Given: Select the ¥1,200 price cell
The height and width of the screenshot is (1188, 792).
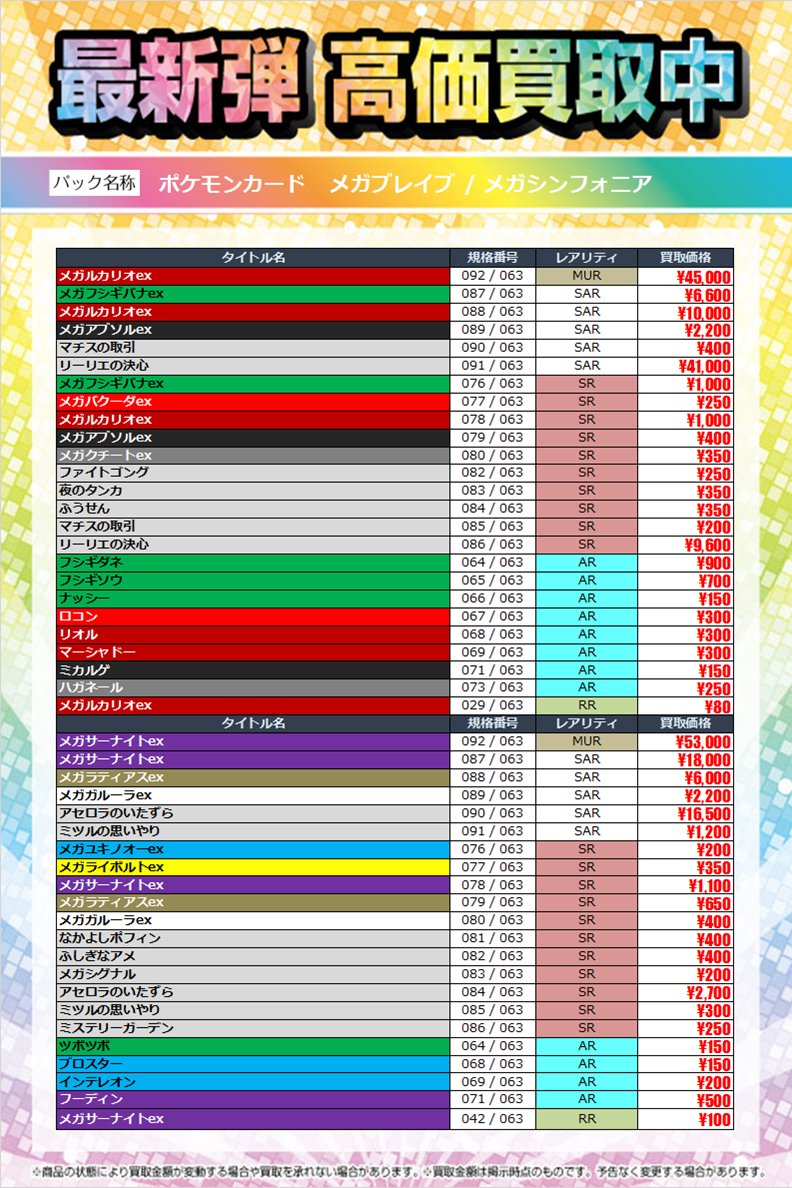Looking at the screenshot, I should pyautogui.click(x=685, y=832).
